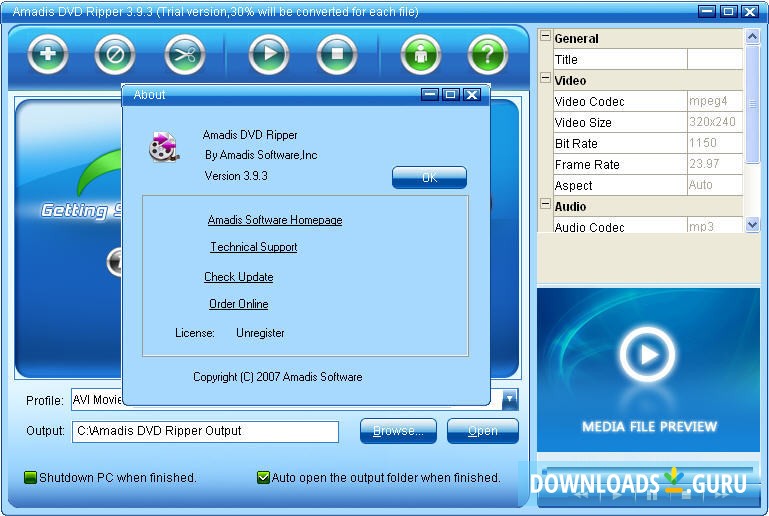Start conversion with the Play toolbar button
The width and height of the screenshot is (769, 516).
coord(269,54)
